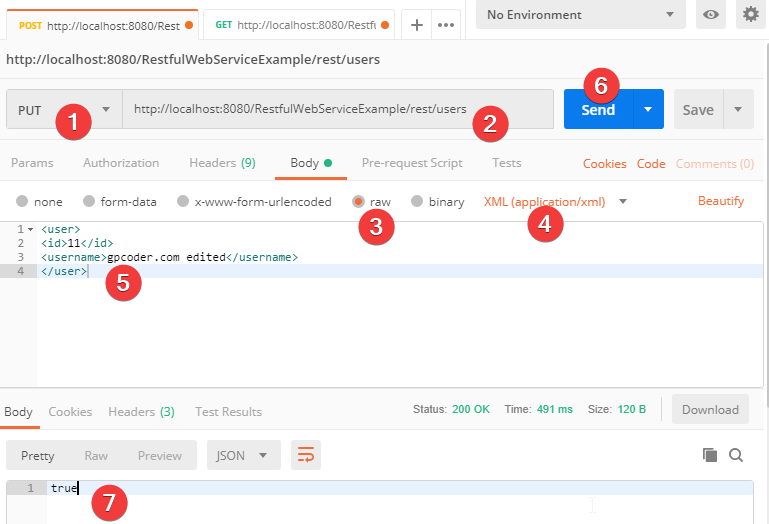Image resolution: width=769 pixels, height=524 pixels.
Task: Select the binary body type
Action: [x=437, y=202]
